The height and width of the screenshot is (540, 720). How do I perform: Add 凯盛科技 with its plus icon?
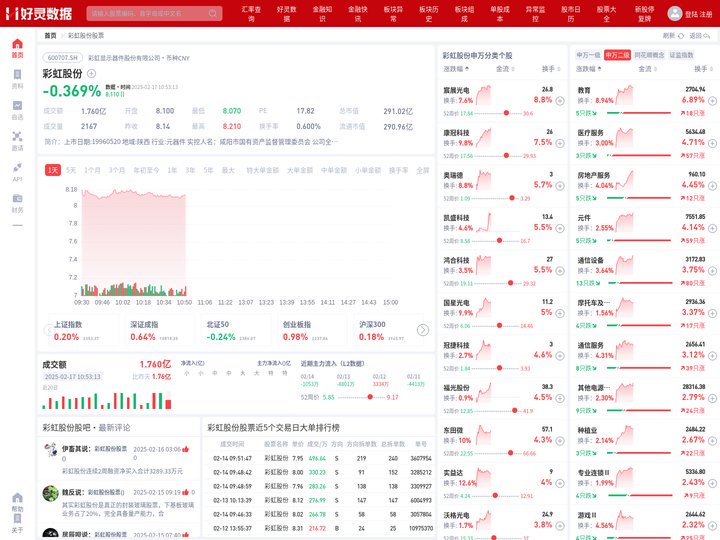point(560,228)
